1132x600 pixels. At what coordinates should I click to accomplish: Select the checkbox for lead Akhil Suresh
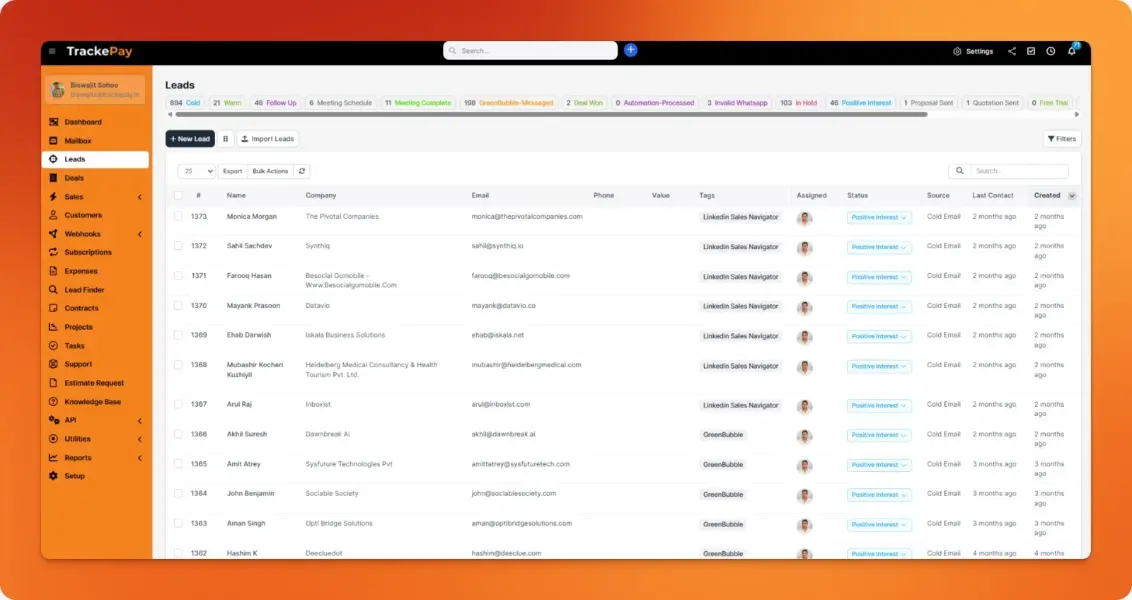pyautogui.click(x=178, y=435)
